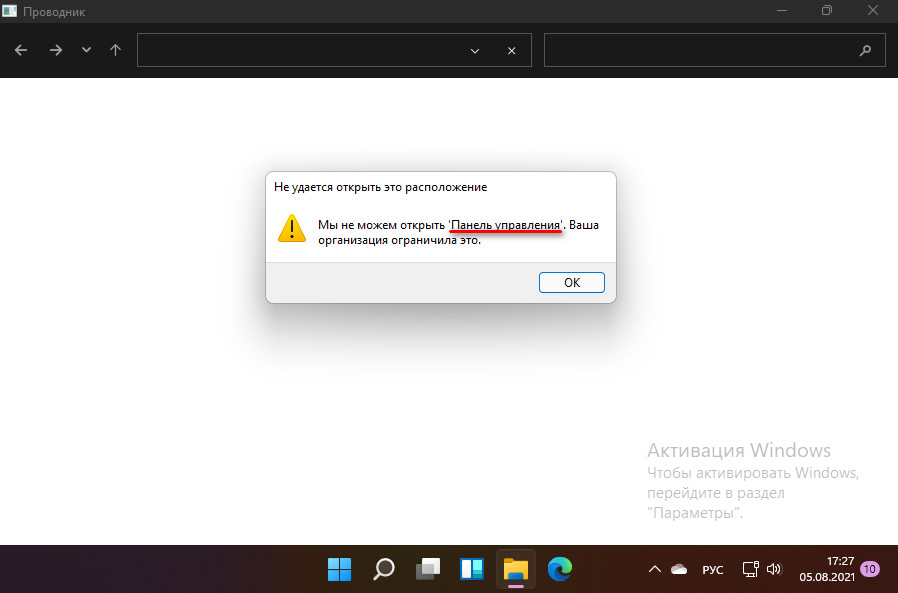Confirm the dialog with OK

(x=572, y=282)
